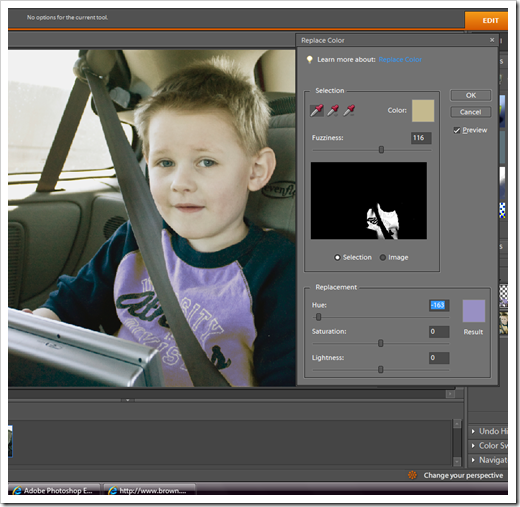
Task: Select the subtract-from-sample eyedropper tool
Action: coord(349,110)
